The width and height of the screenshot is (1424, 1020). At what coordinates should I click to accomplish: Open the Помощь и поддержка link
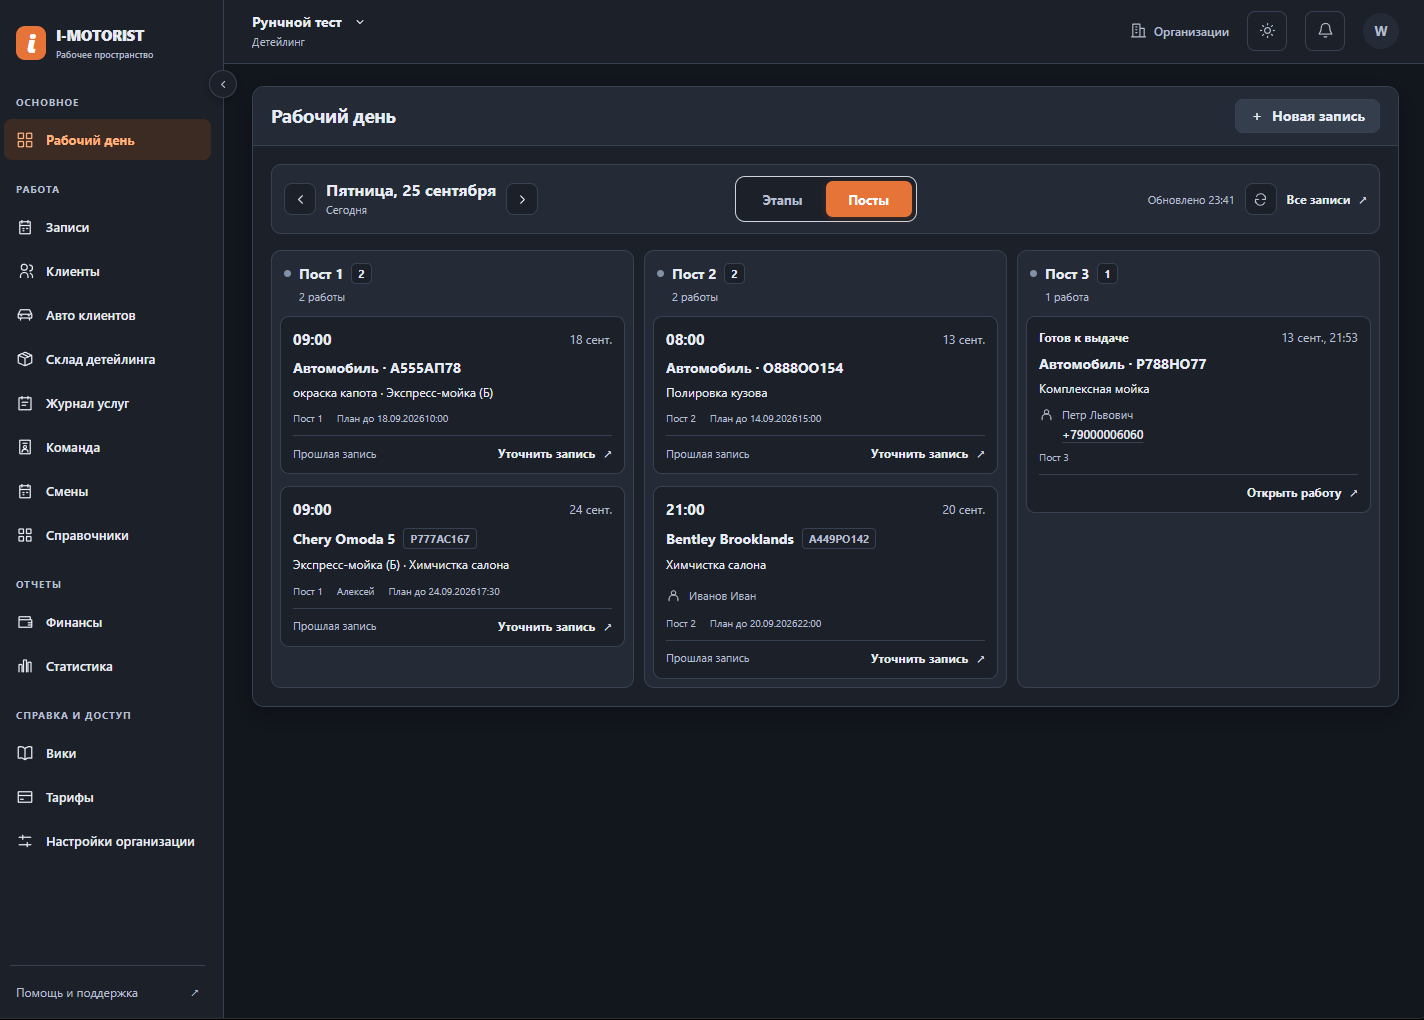click(108, 993)
